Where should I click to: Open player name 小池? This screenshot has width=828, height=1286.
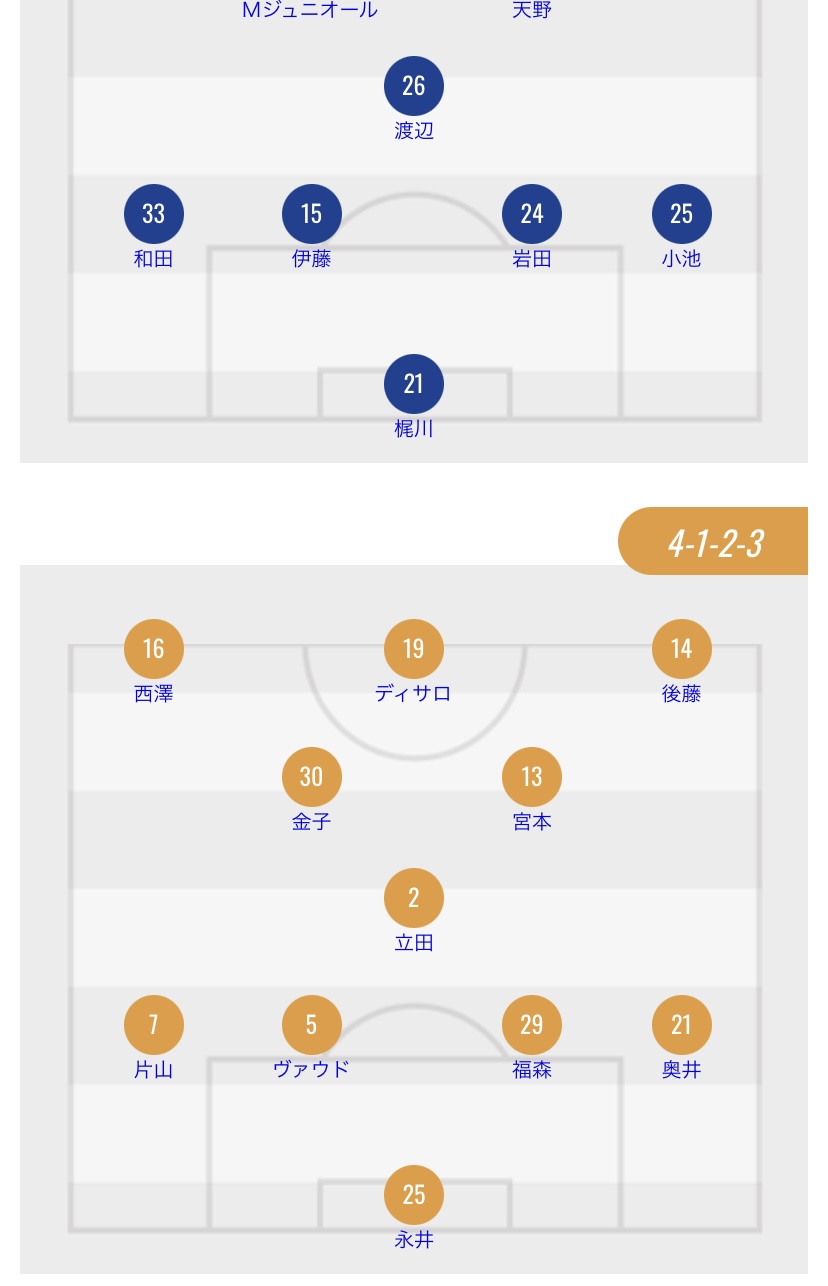coord(681,259)
